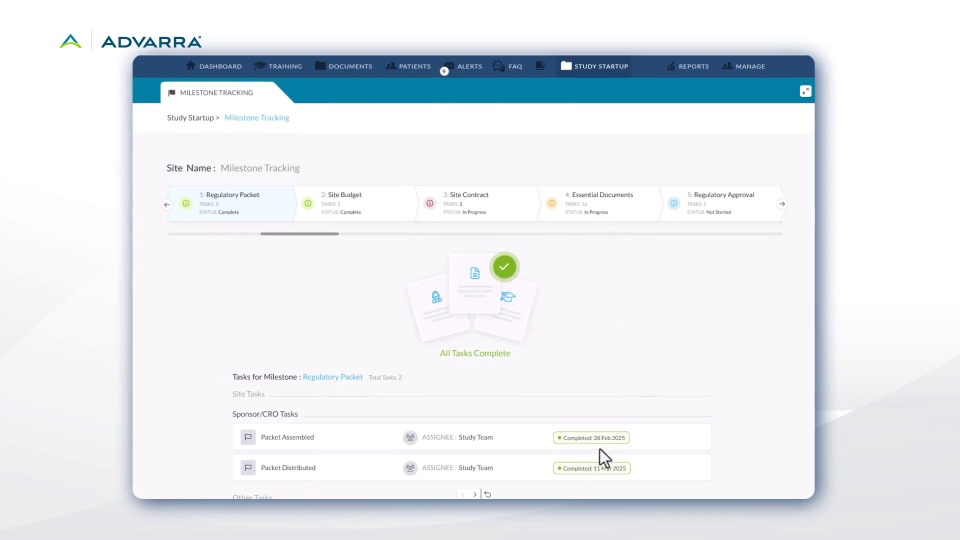Click the next page chevron at the bottom
Image resolution: width=960 pixels, height=540 pixels.
[474, 495]
